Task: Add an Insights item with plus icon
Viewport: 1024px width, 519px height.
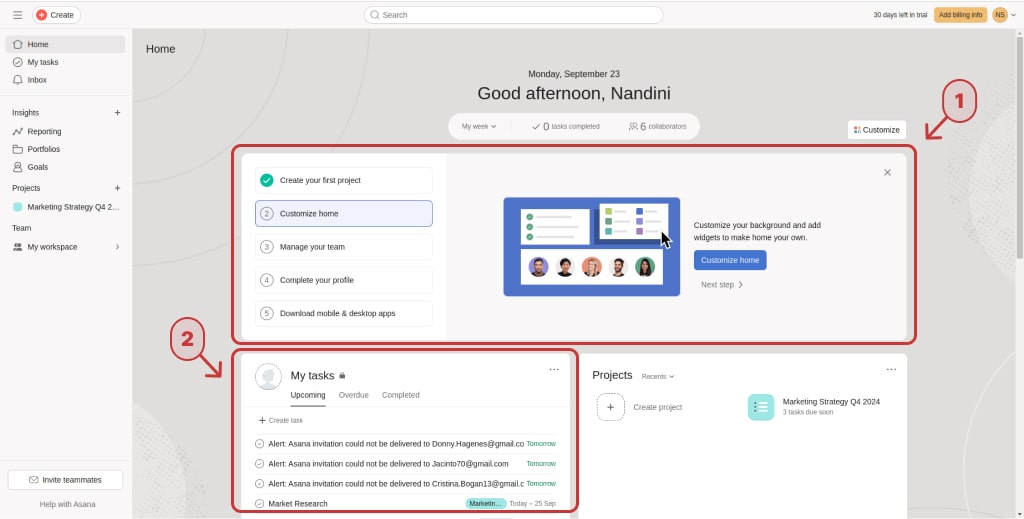Action: click(118, 113)
